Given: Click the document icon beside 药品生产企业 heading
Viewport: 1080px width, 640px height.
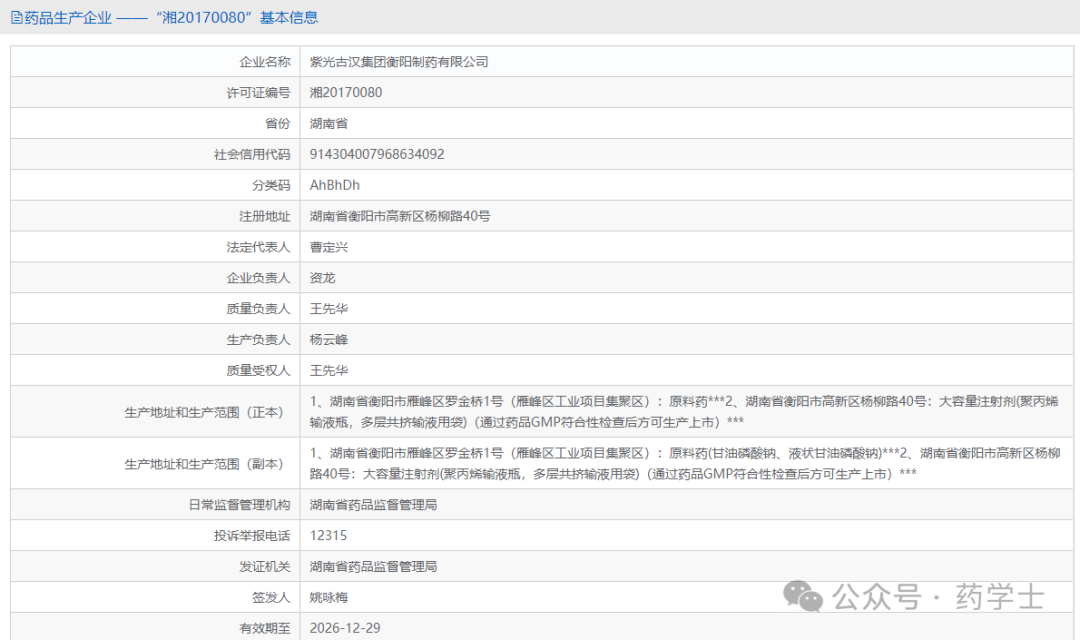Looking at the screenshot, I should coord(17,17).
